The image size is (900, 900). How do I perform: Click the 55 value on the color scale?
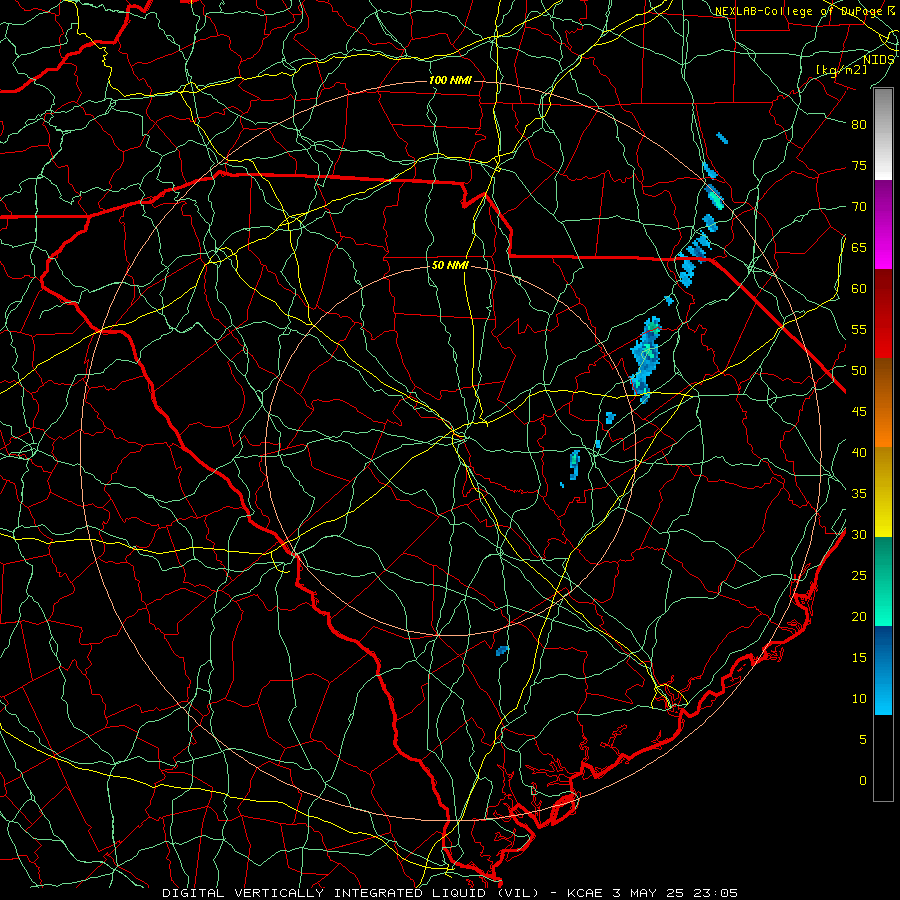(859, 329)
